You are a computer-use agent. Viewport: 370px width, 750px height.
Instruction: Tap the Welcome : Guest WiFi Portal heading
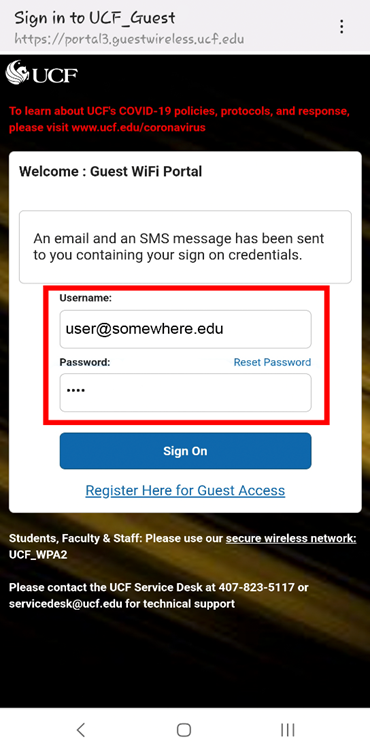point(110,171)
